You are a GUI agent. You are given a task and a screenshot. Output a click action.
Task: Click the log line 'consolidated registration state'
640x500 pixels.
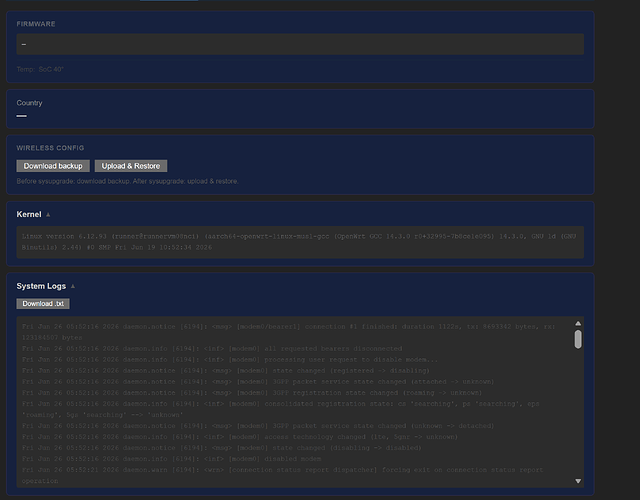coord(280,409)
